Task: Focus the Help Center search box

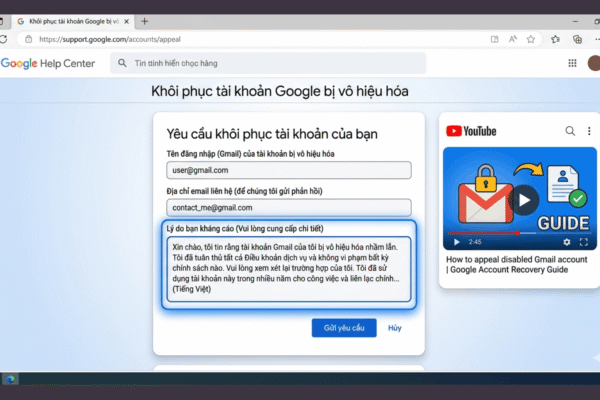Action: click(268, 63)
